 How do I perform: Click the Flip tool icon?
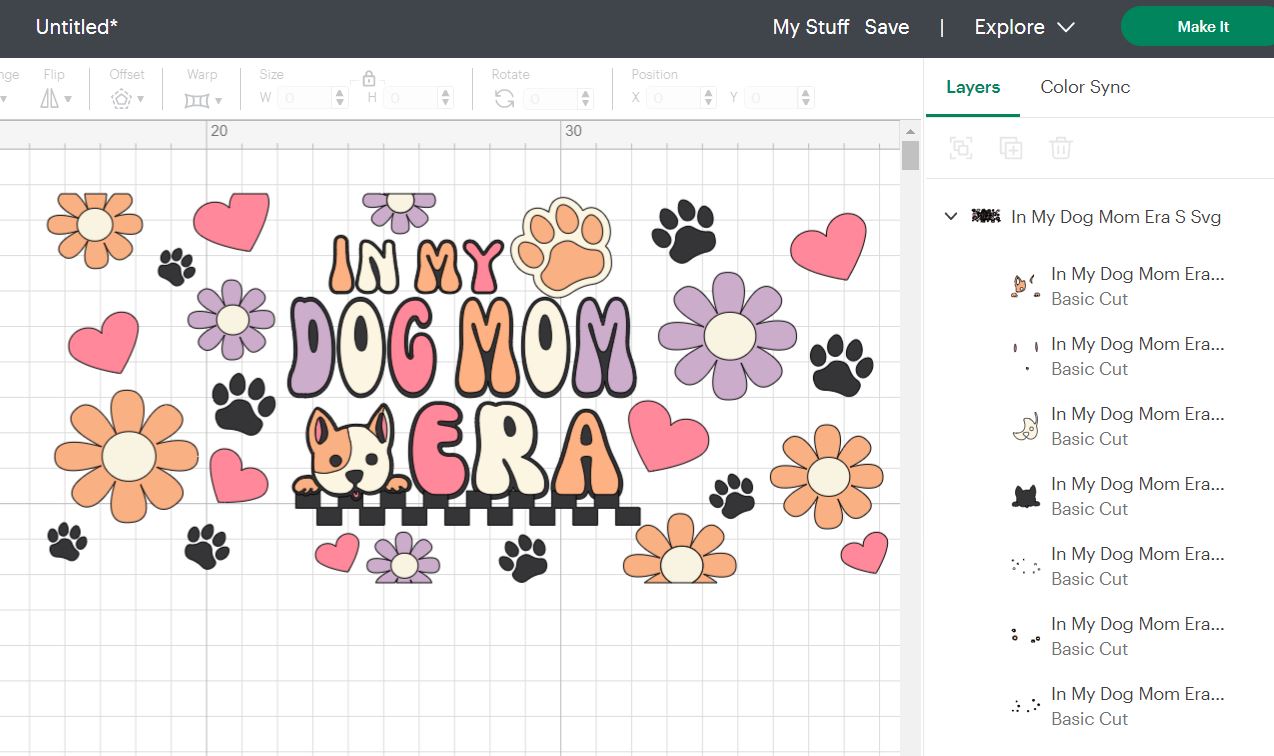coord(50,98)
